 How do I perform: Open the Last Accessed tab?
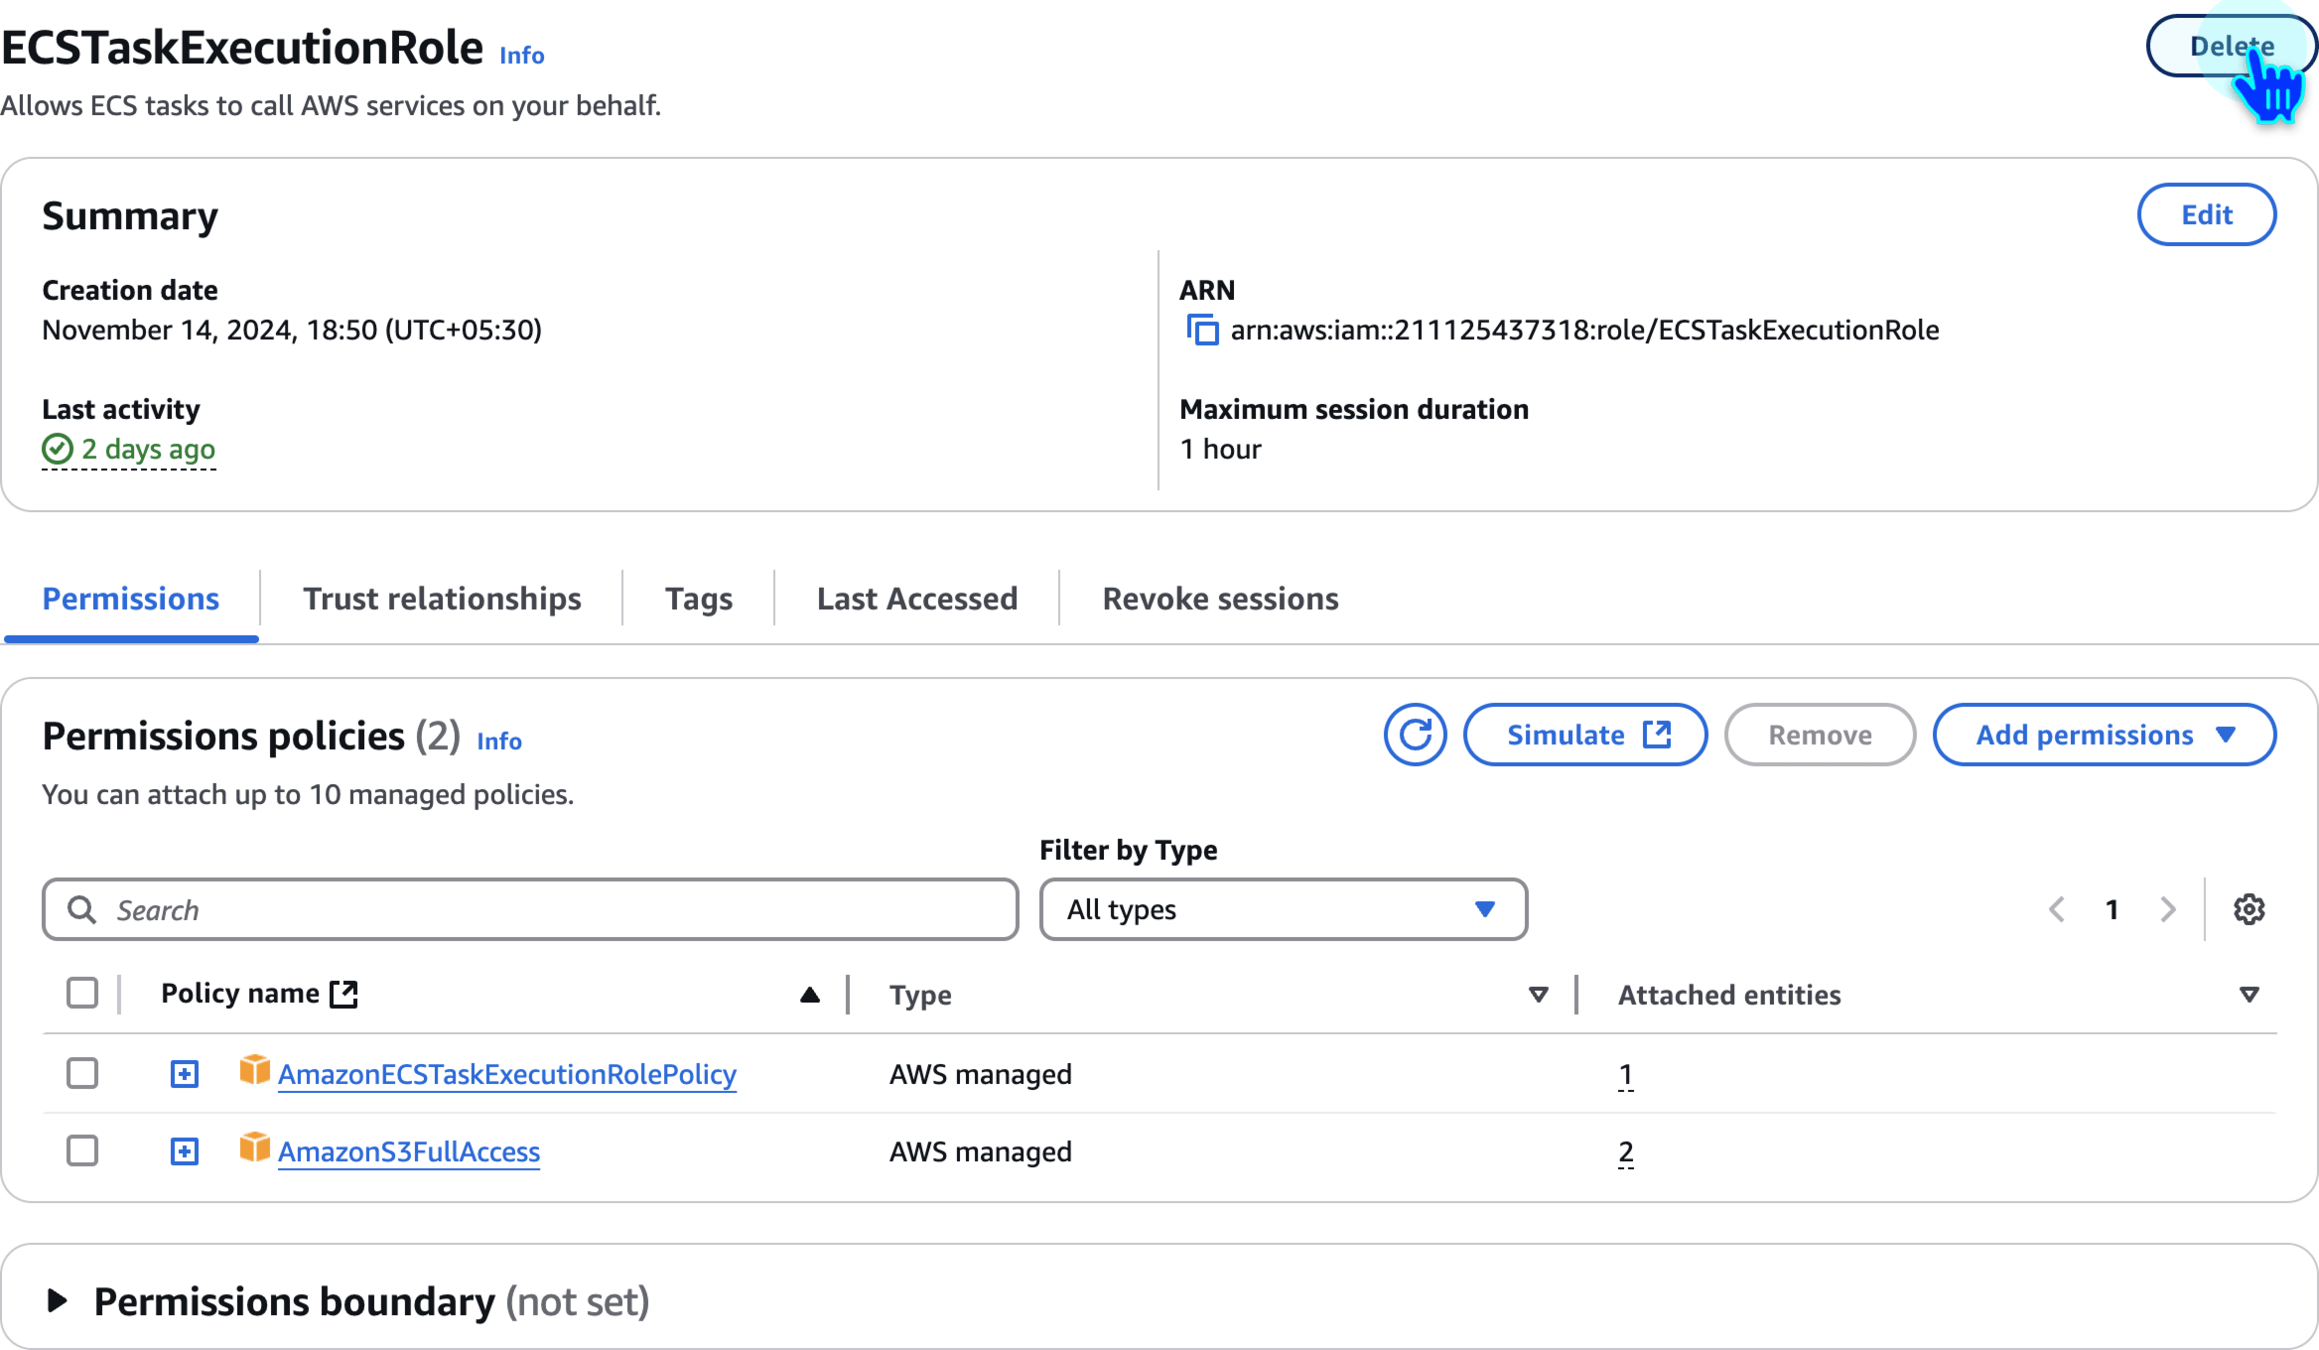[x=916, y=598]
